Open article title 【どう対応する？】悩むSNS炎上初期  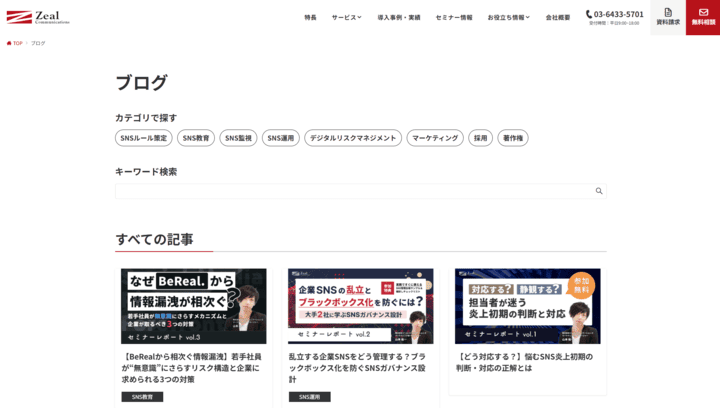point(524,362)
